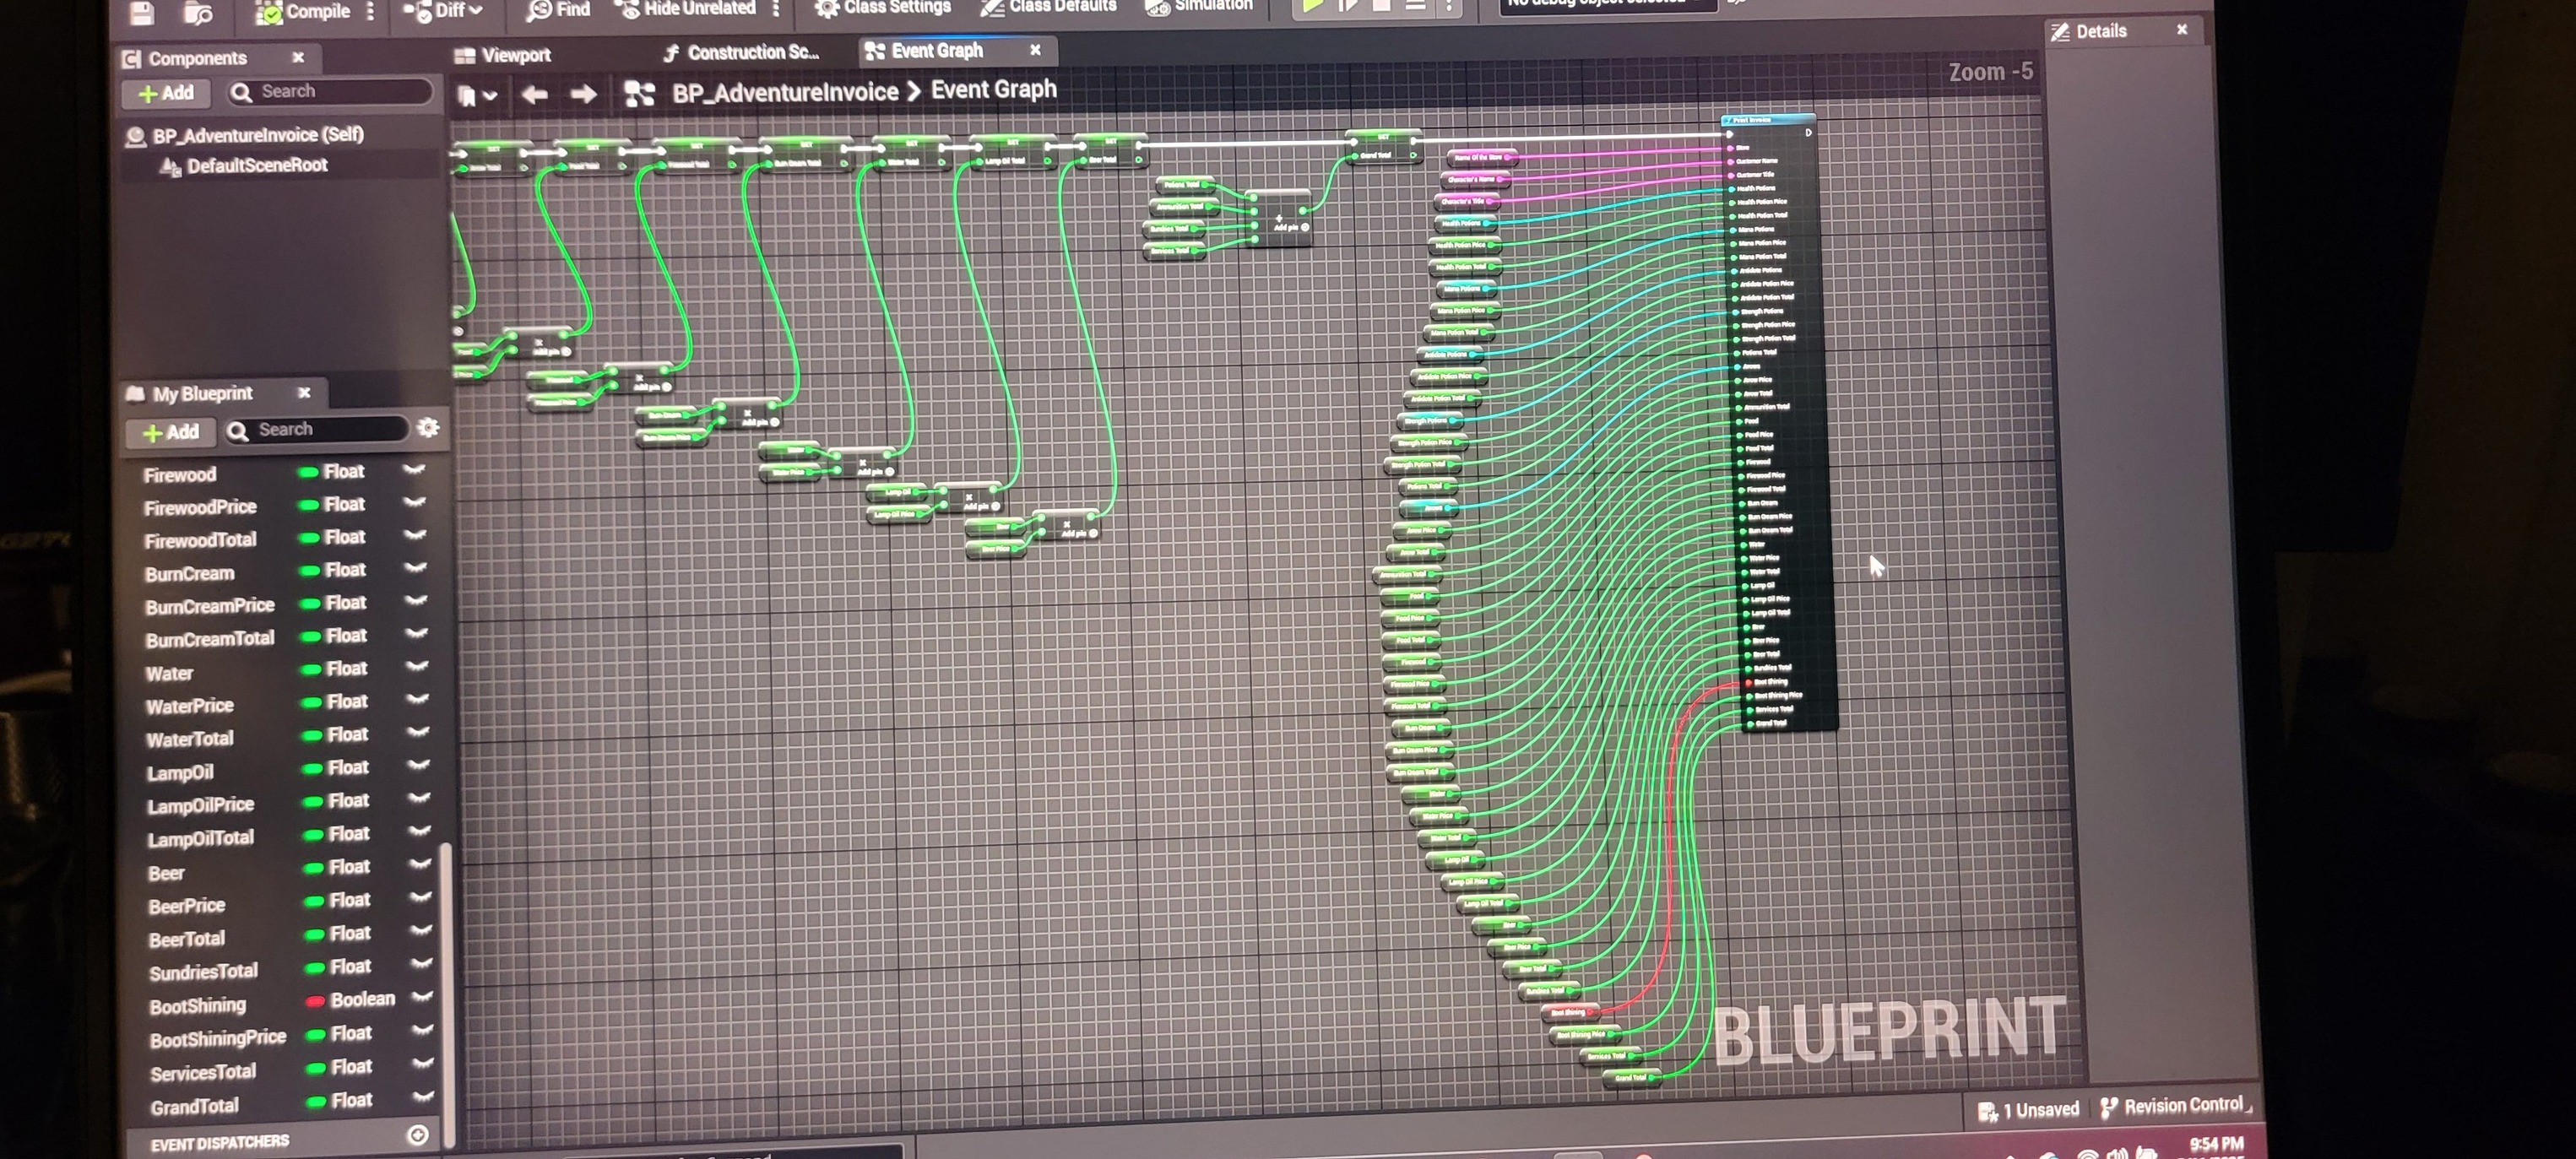
Task: Toggle the BeerTotal variable eye icon
Action: [421, 931]
